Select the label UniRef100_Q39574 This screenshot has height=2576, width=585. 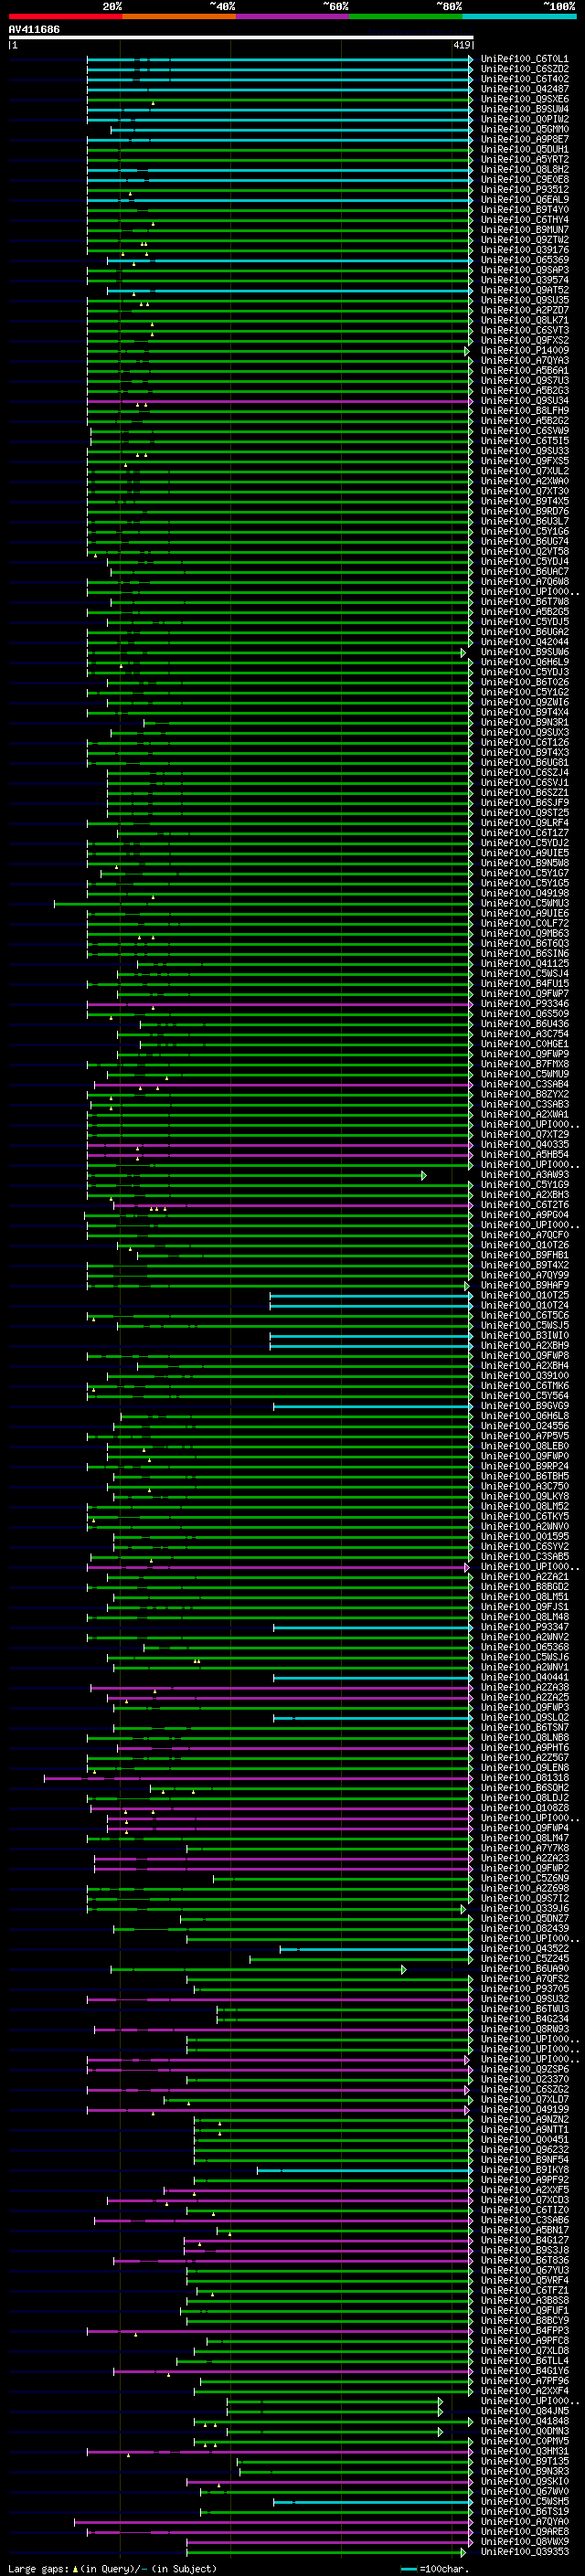point(524,280)
